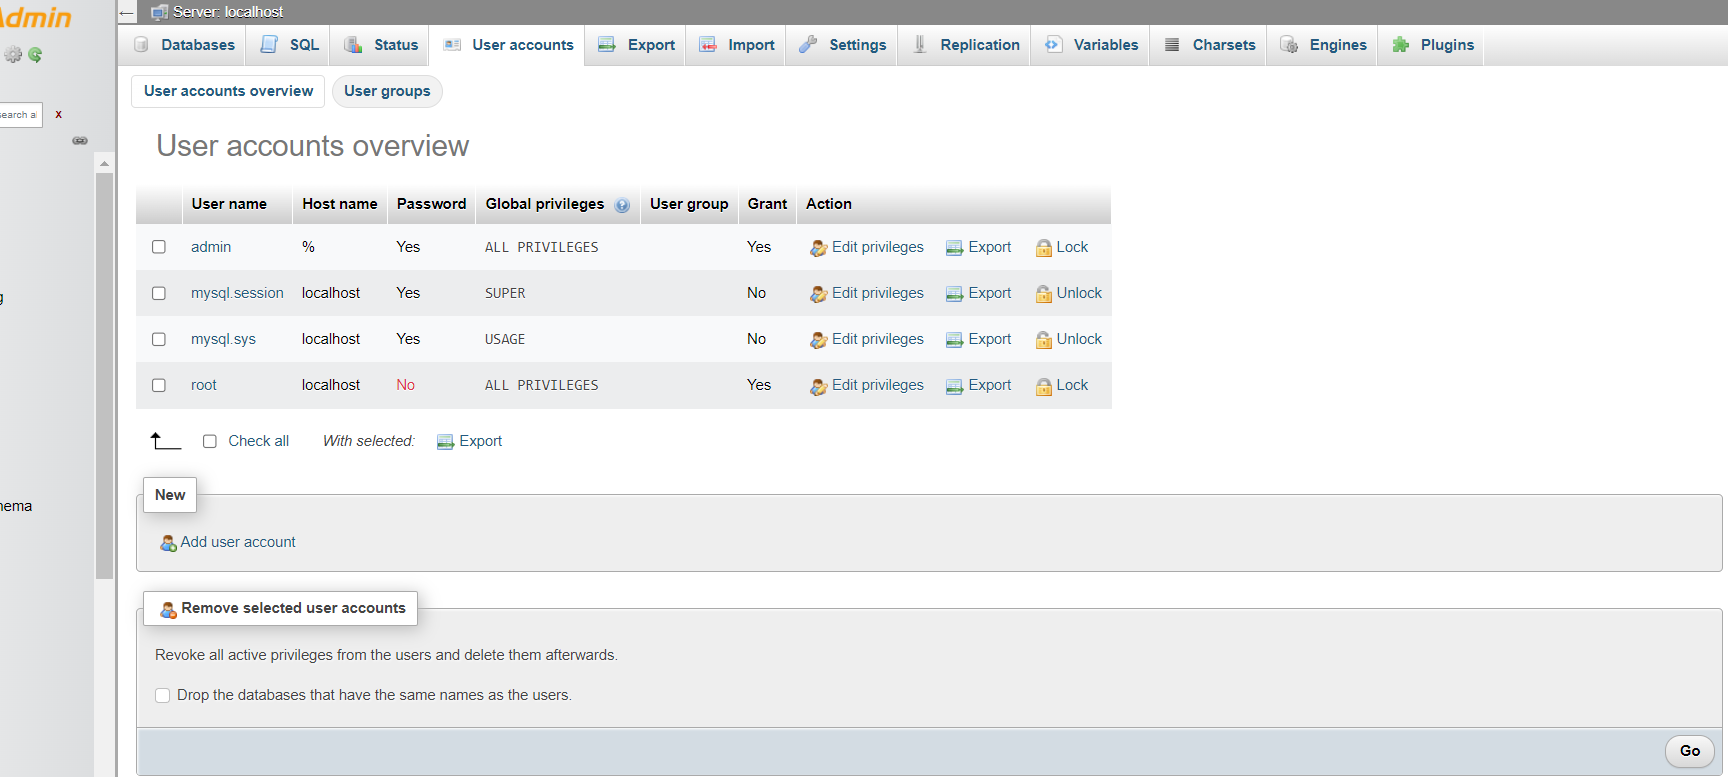Click the Add user account link
This screenshot has width=1728, height=777.
pyautogui.click(x=238, y=542)
